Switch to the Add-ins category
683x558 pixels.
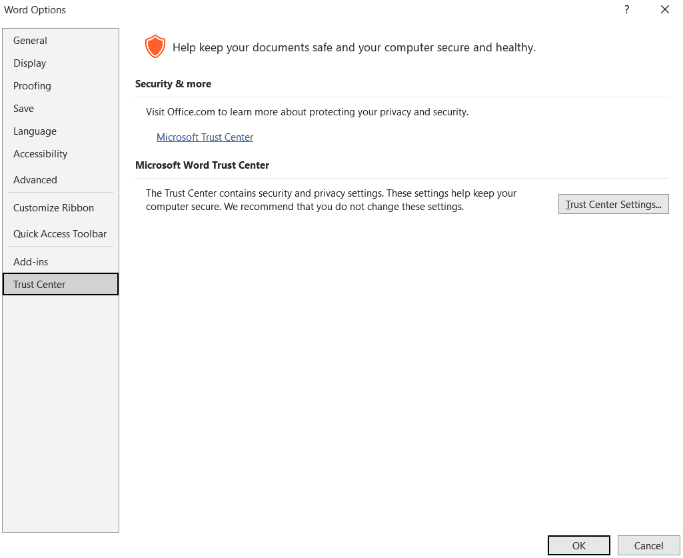pos(31,262)
